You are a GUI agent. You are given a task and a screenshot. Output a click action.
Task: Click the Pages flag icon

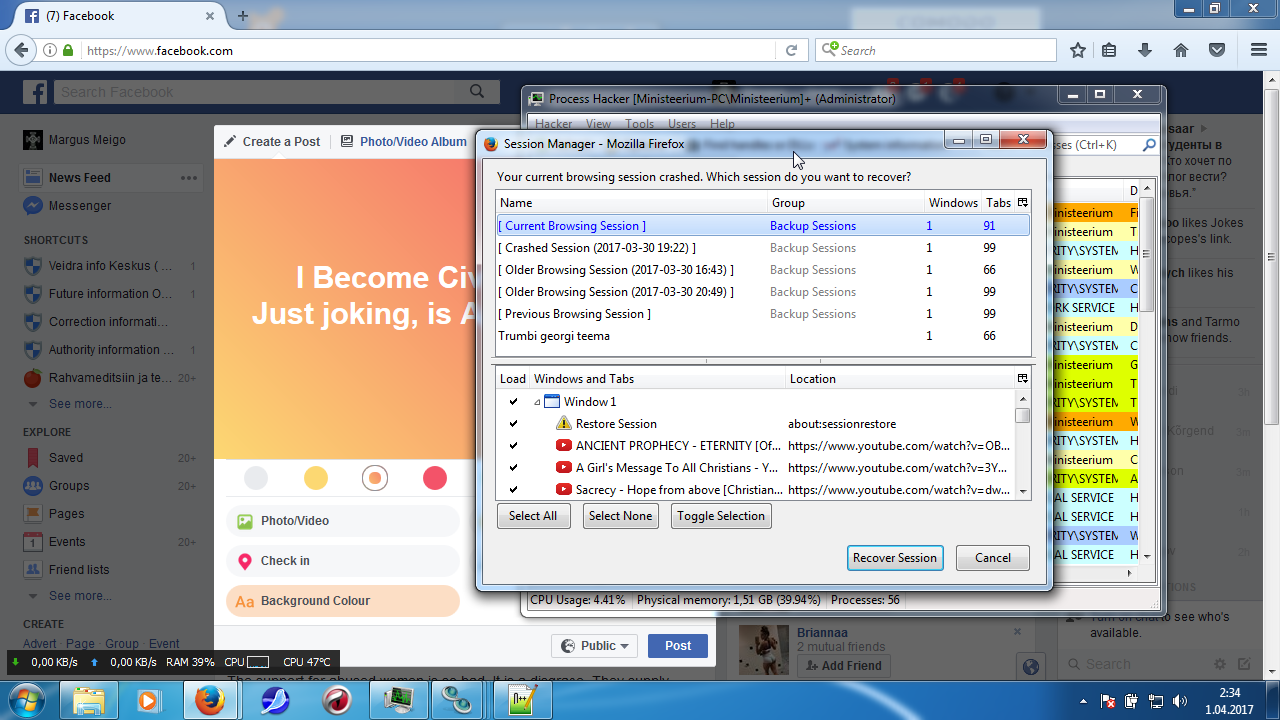[x=33, y=514]
